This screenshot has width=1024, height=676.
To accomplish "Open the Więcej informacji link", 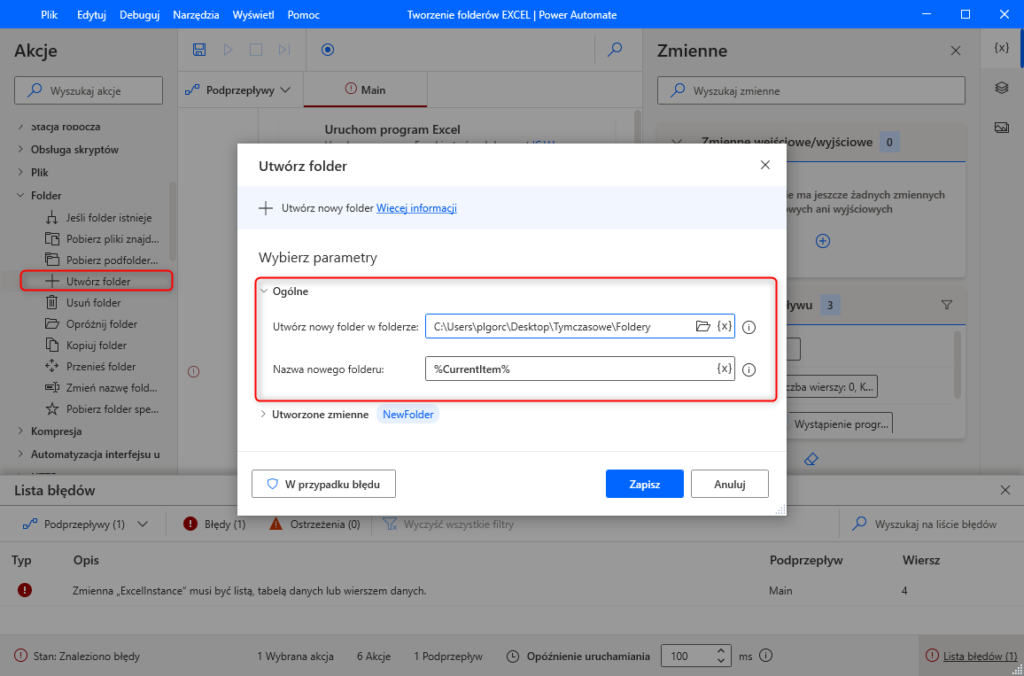I will click(x=416, y=208).
